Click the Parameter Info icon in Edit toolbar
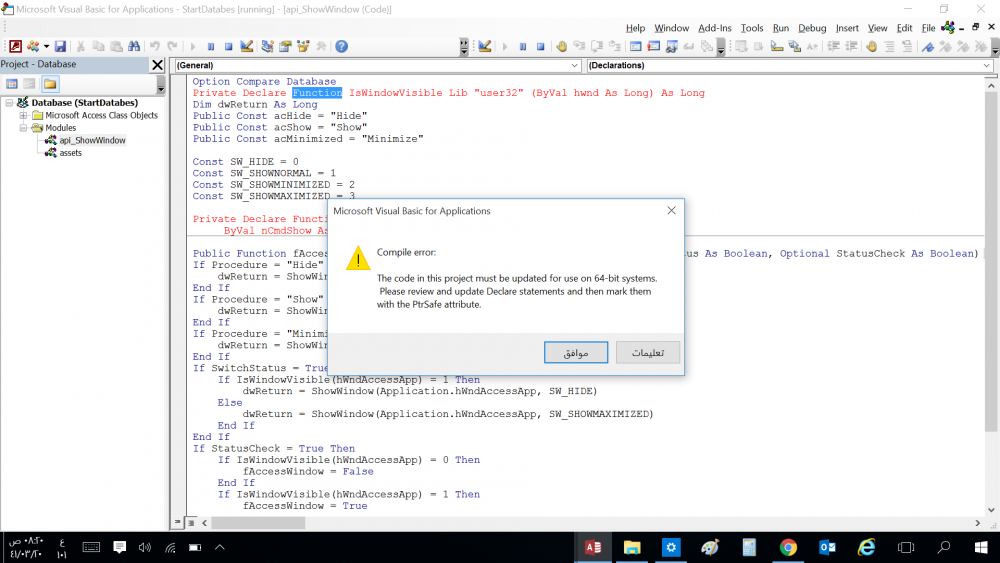Viewport: 1000px width, 563px height. coord(795,47)
